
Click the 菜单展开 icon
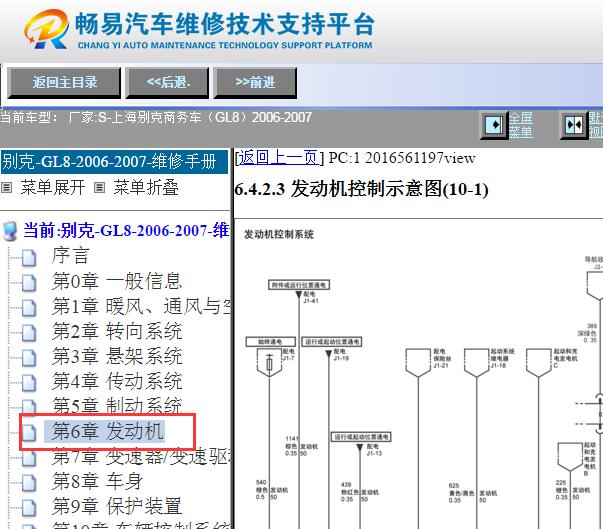pos(7,188)
